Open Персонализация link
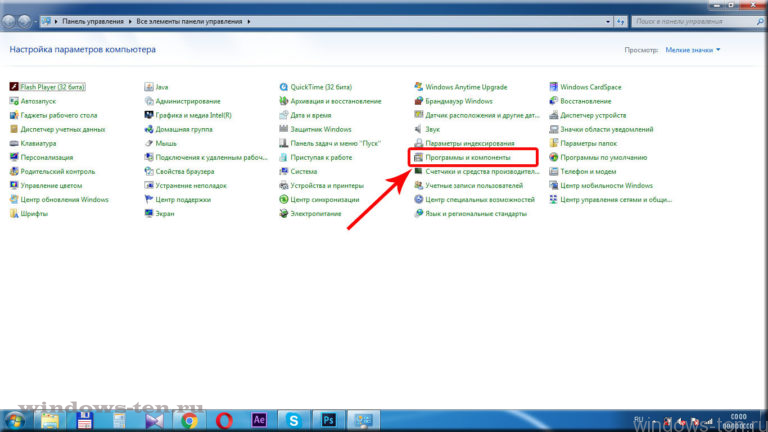The width and height of the screenshot is (768, 432). [47, 158]
